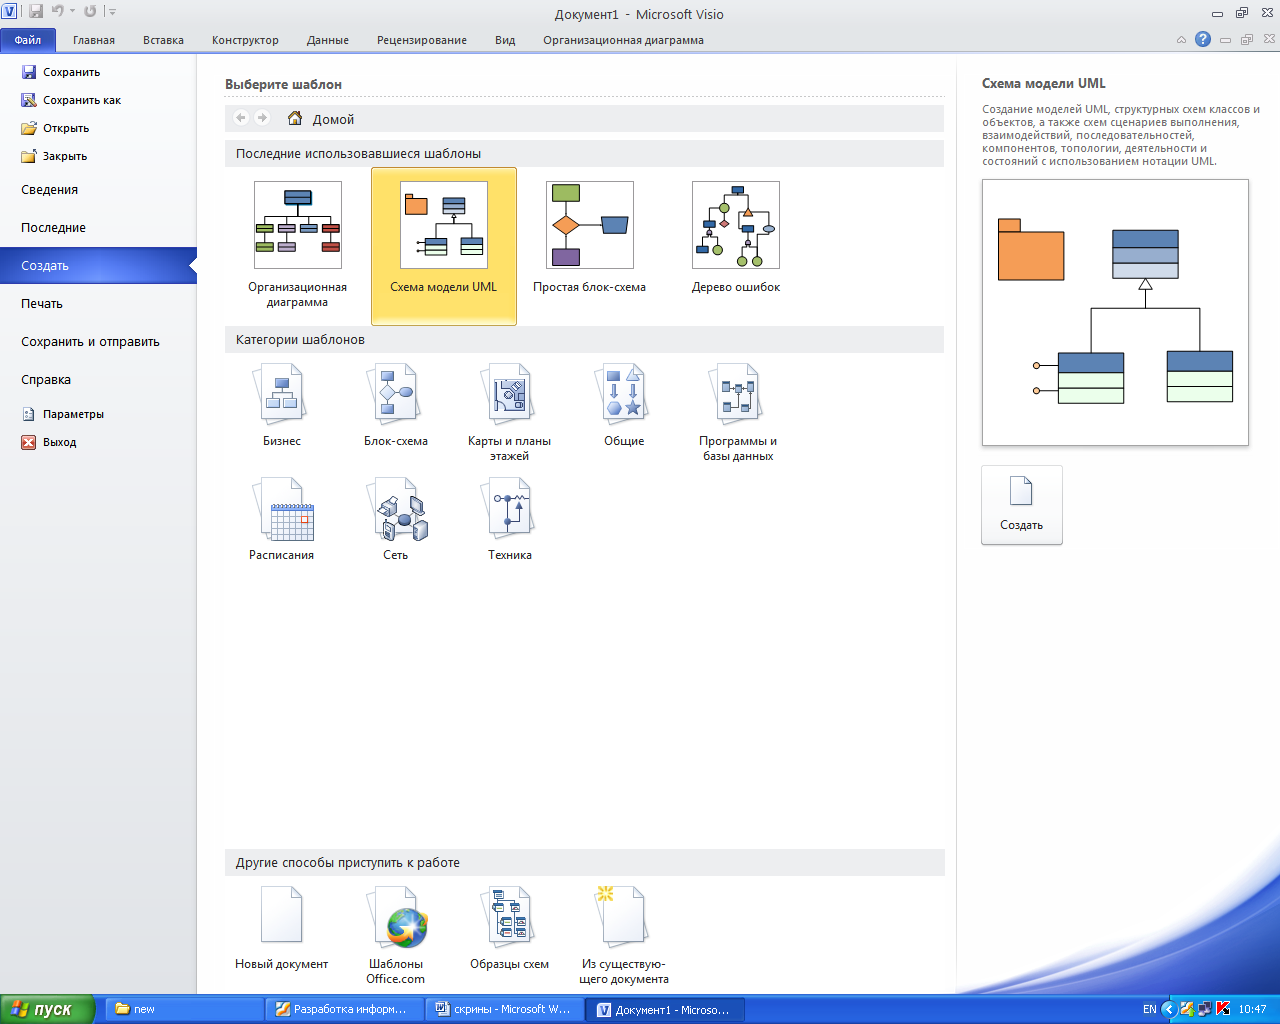This screenshot has height=1024, width=1280.
Task: Switch to скрины - Microsoft W... taskbar window
Action: click(x=504, y=1009)
